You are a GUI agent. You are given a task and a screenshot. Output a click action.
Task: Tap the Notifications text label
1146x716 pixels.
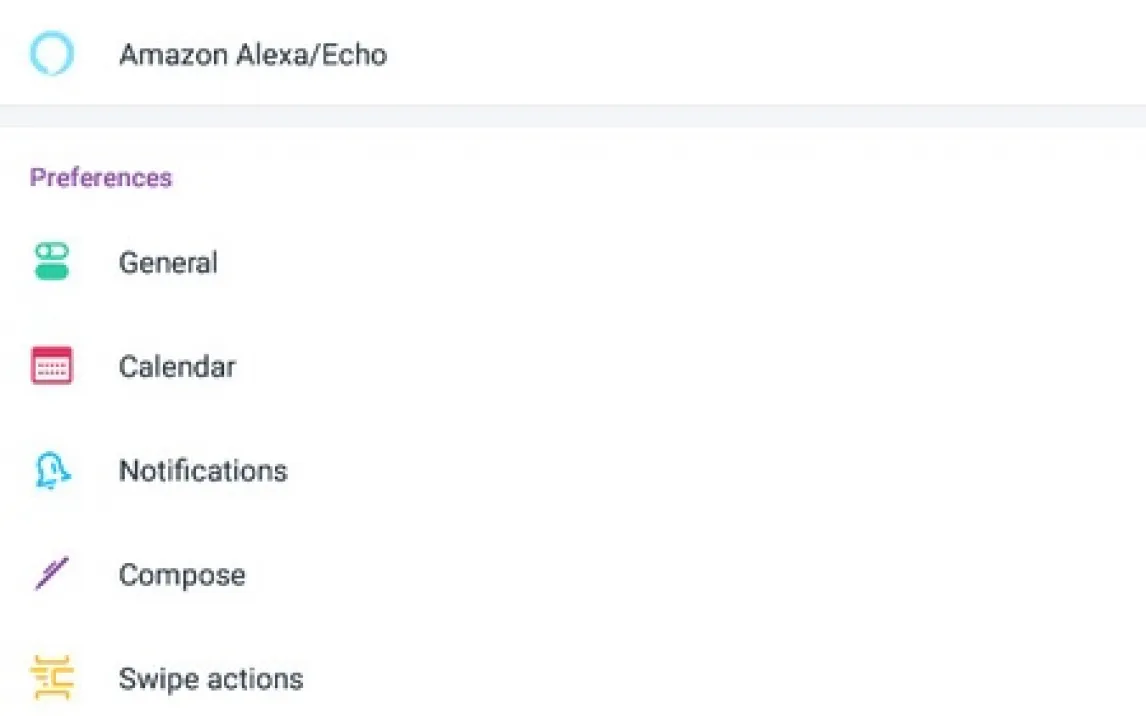coord(203,471)
